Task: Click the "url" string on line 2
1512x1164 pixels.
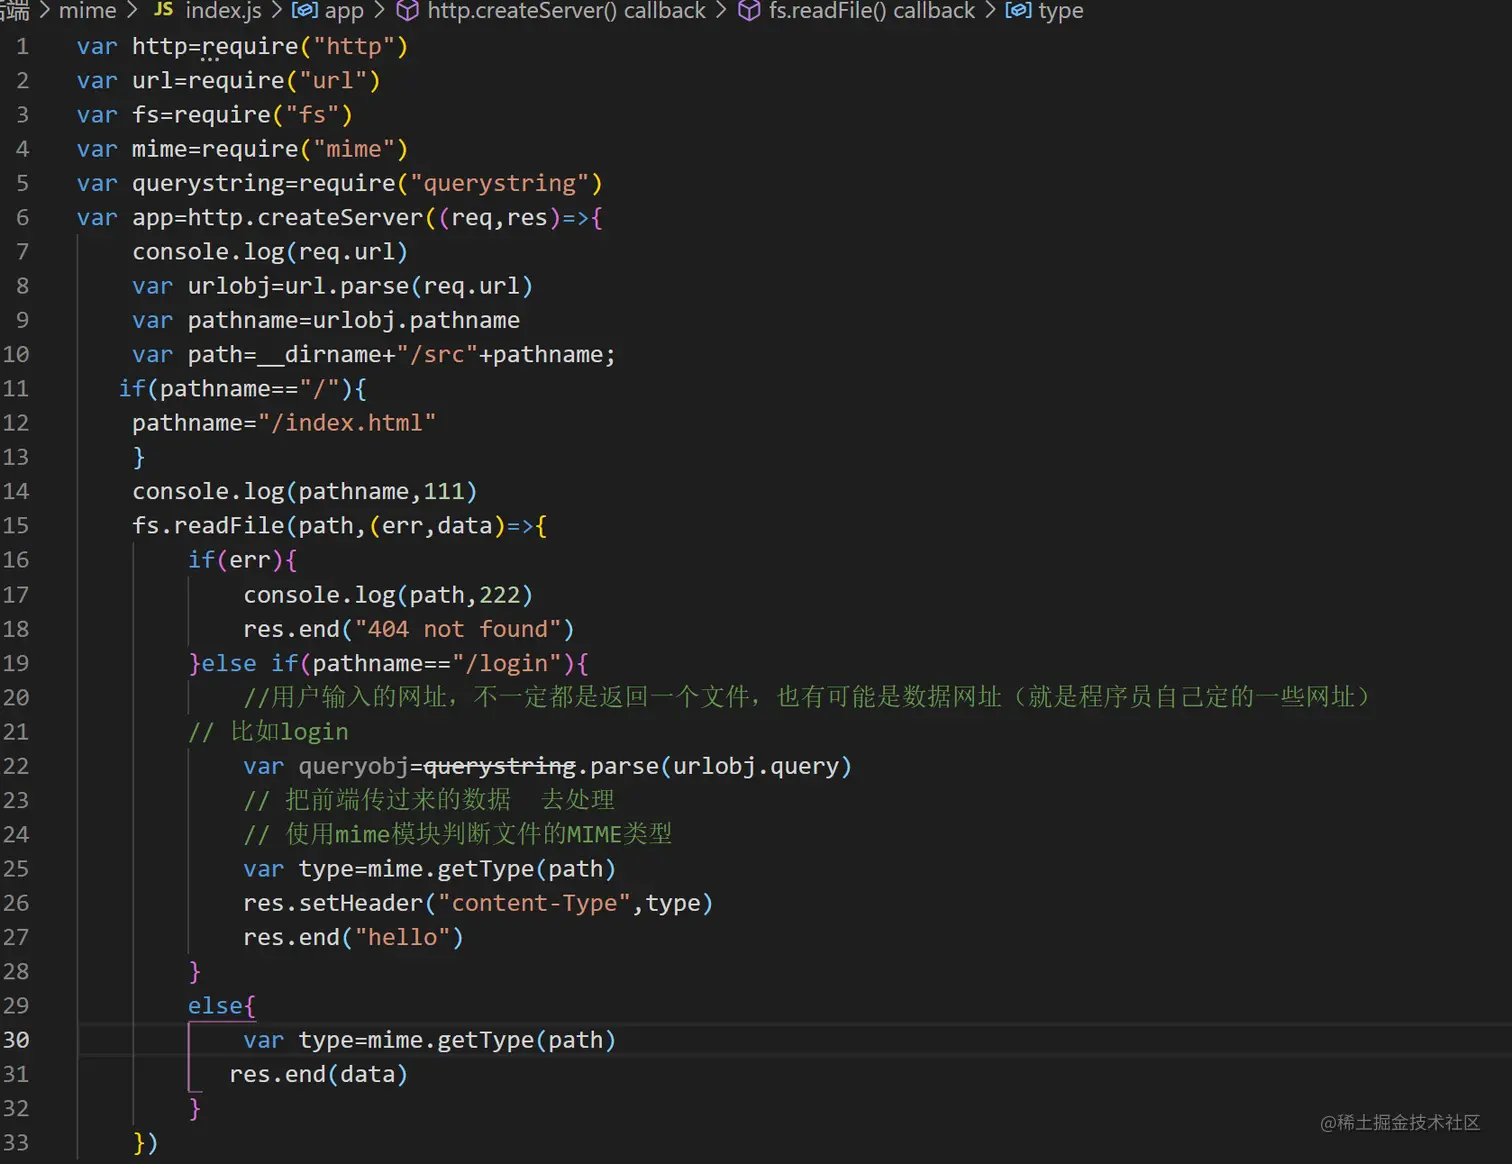Action: 333,80
